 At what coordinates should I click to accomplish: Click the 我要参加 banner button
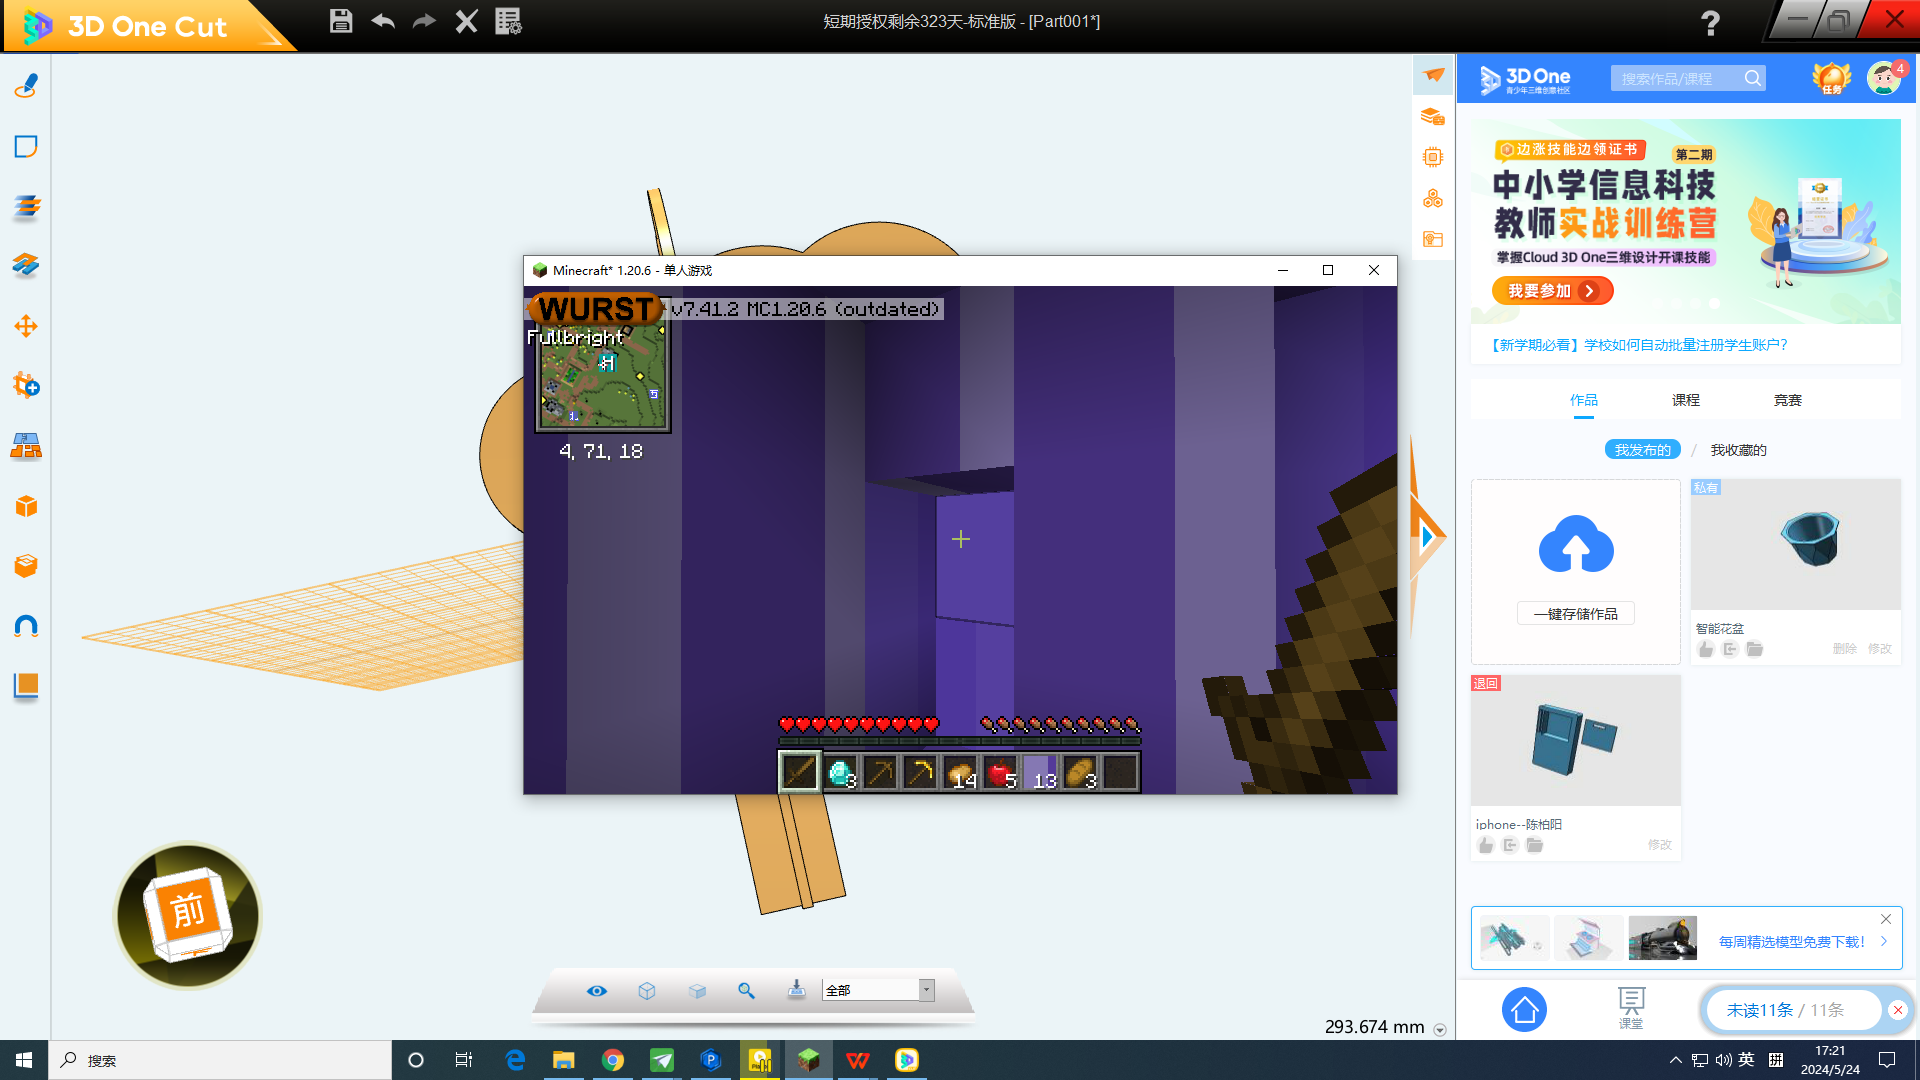1552,291
